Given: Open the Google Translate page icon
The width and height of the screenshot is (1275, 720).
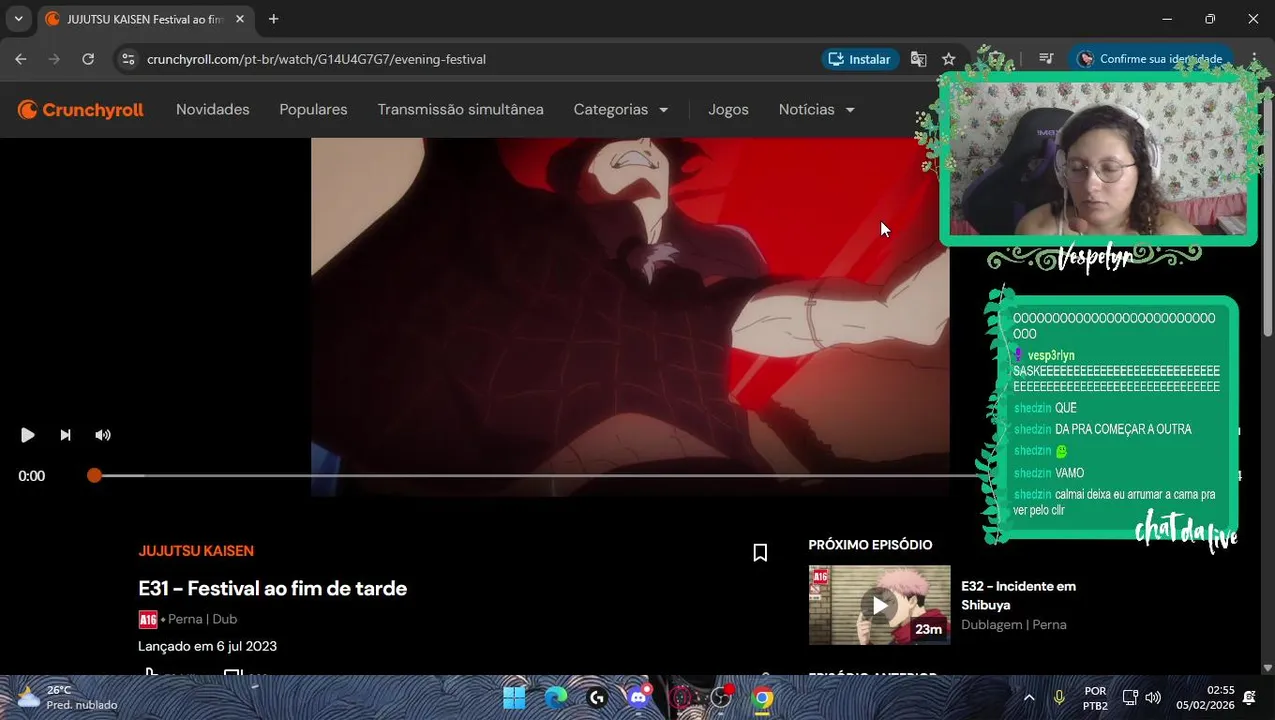Looking at the screenshot, I should [918, 59].
